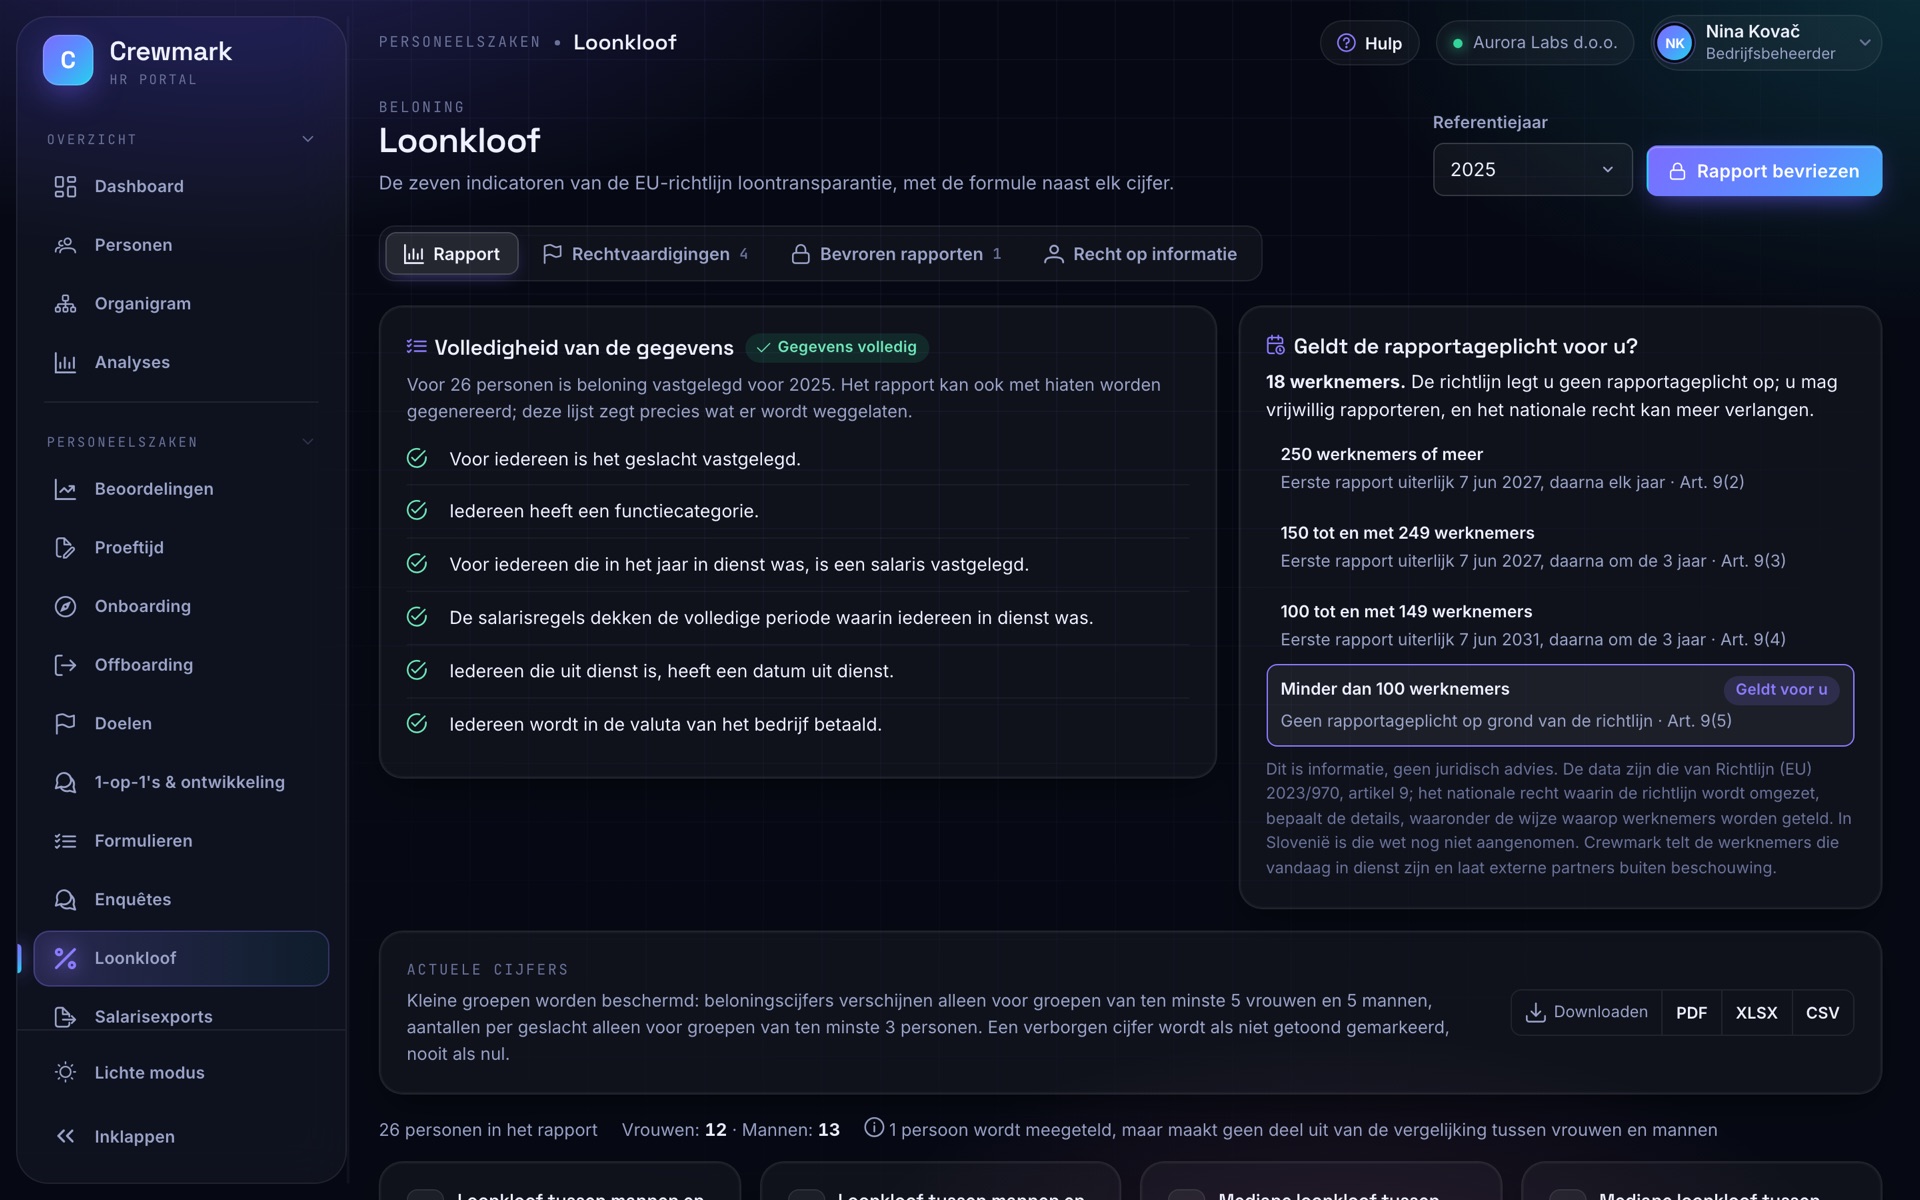
Task: Click the Crewmark logo tile
Action: 68,60
